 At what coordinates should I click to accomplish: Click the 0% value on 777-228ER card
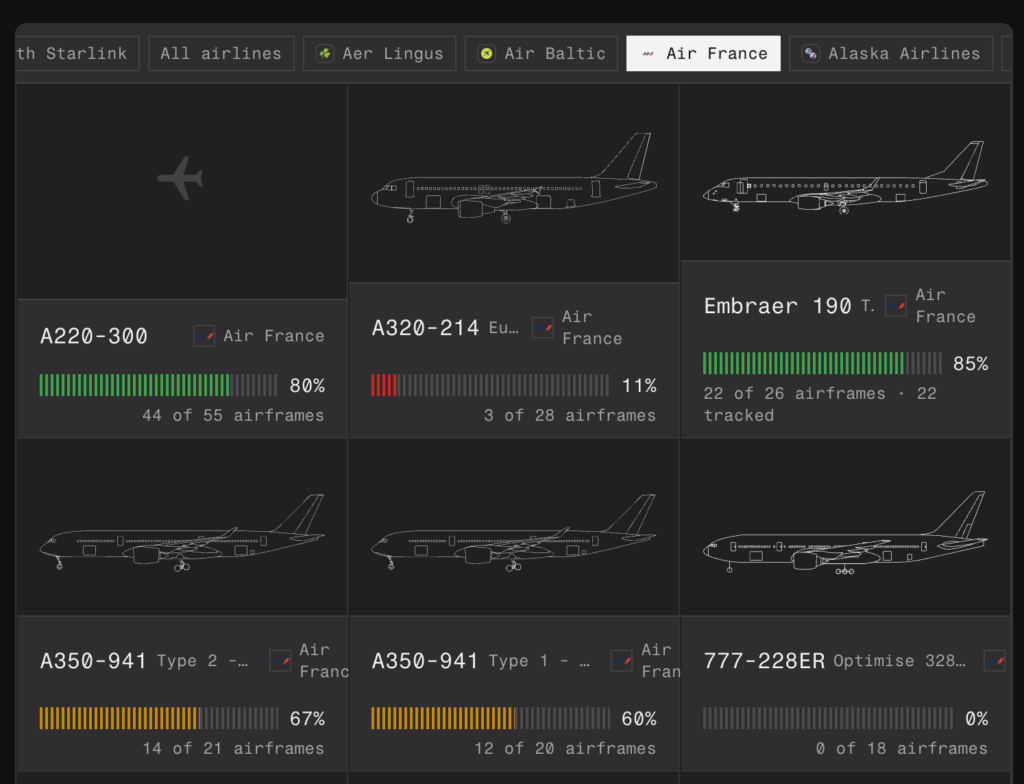click(976, 719)
